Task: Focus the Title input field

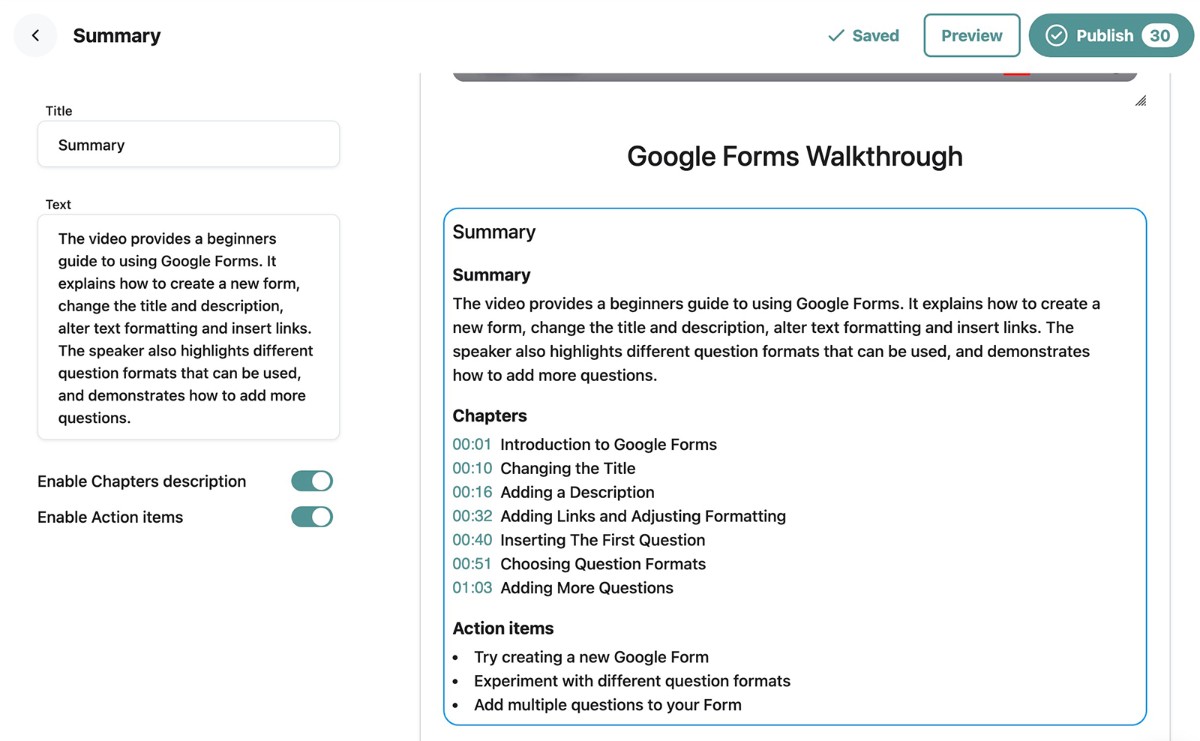Action: point(188,145)
